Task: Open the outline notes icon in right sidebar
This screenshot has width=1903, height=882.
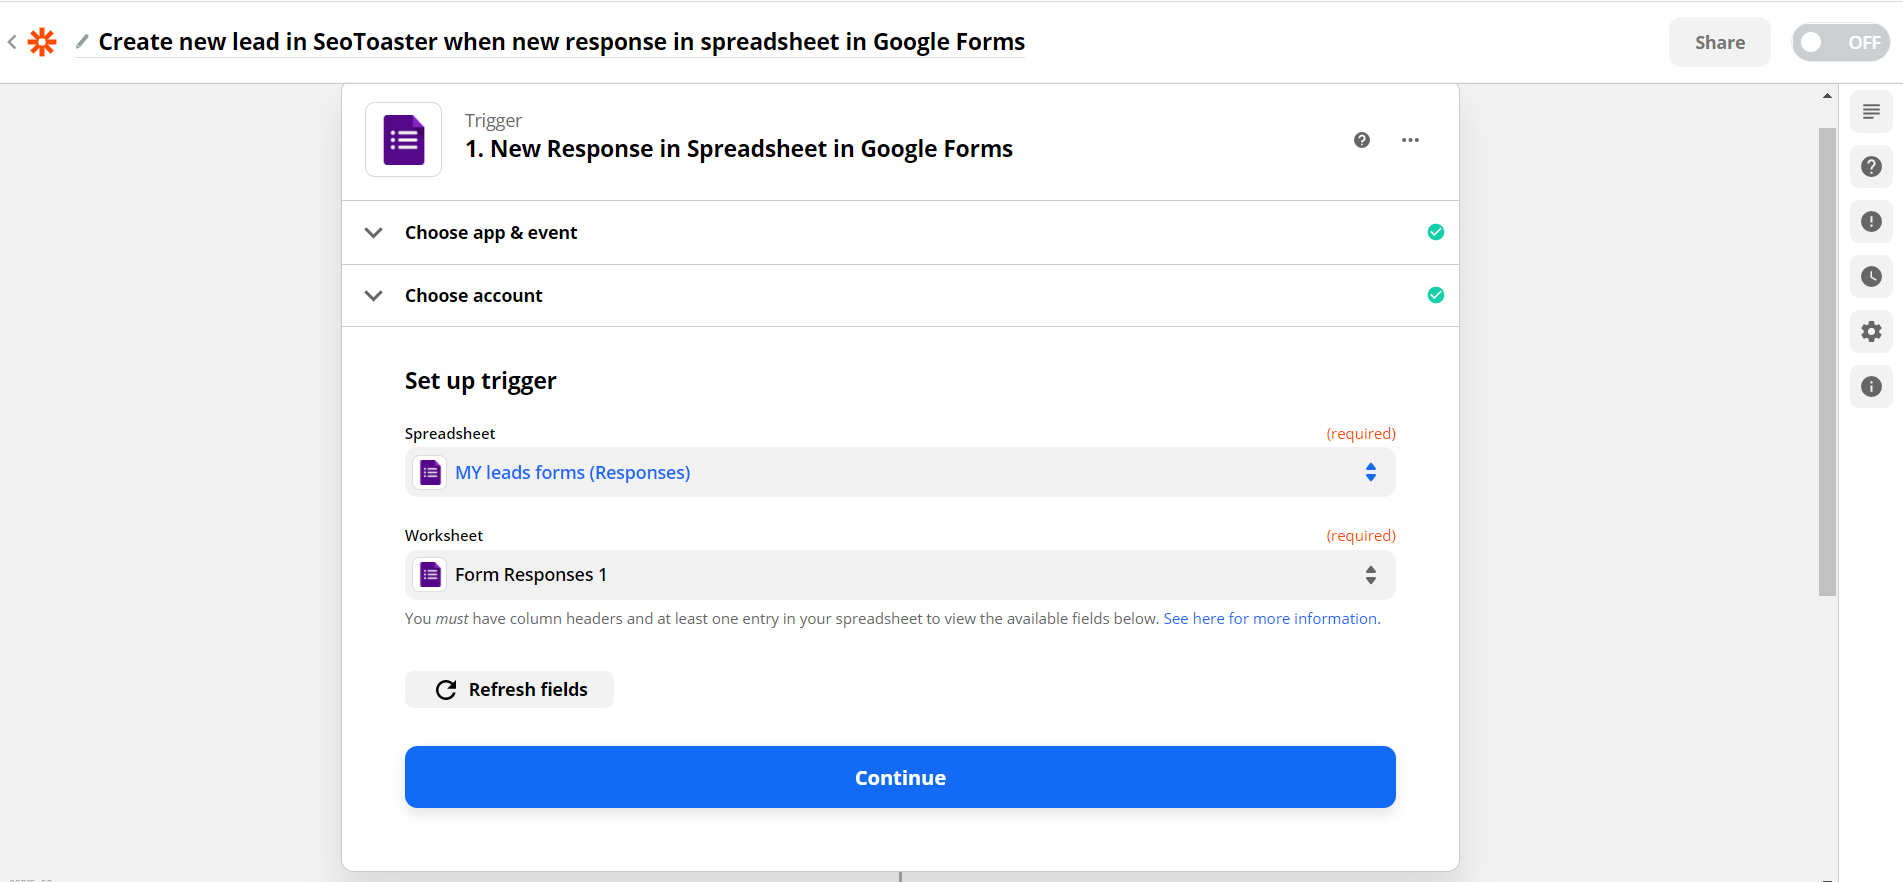Action: pos(1870,112)
